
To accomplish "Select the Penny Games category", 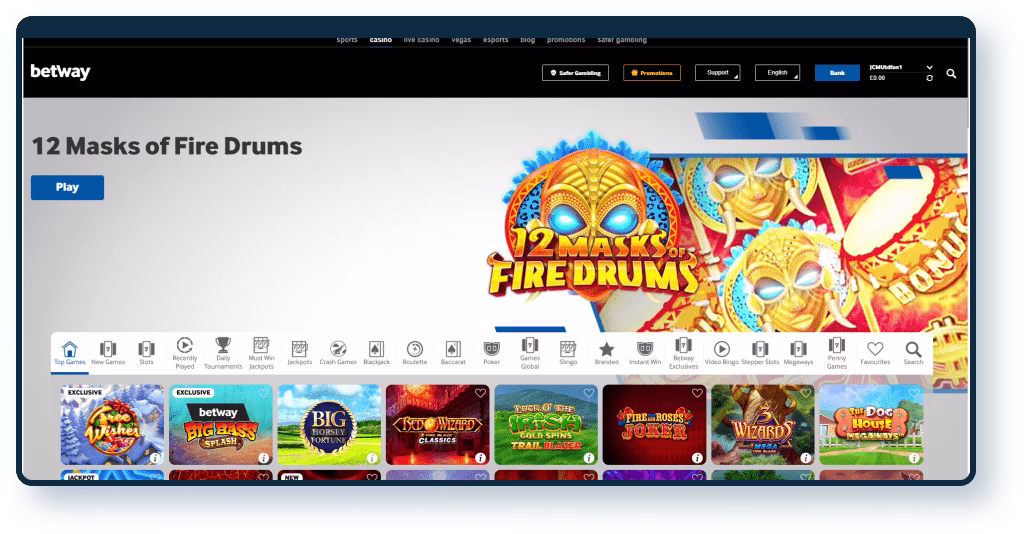I will coord(837,353).
